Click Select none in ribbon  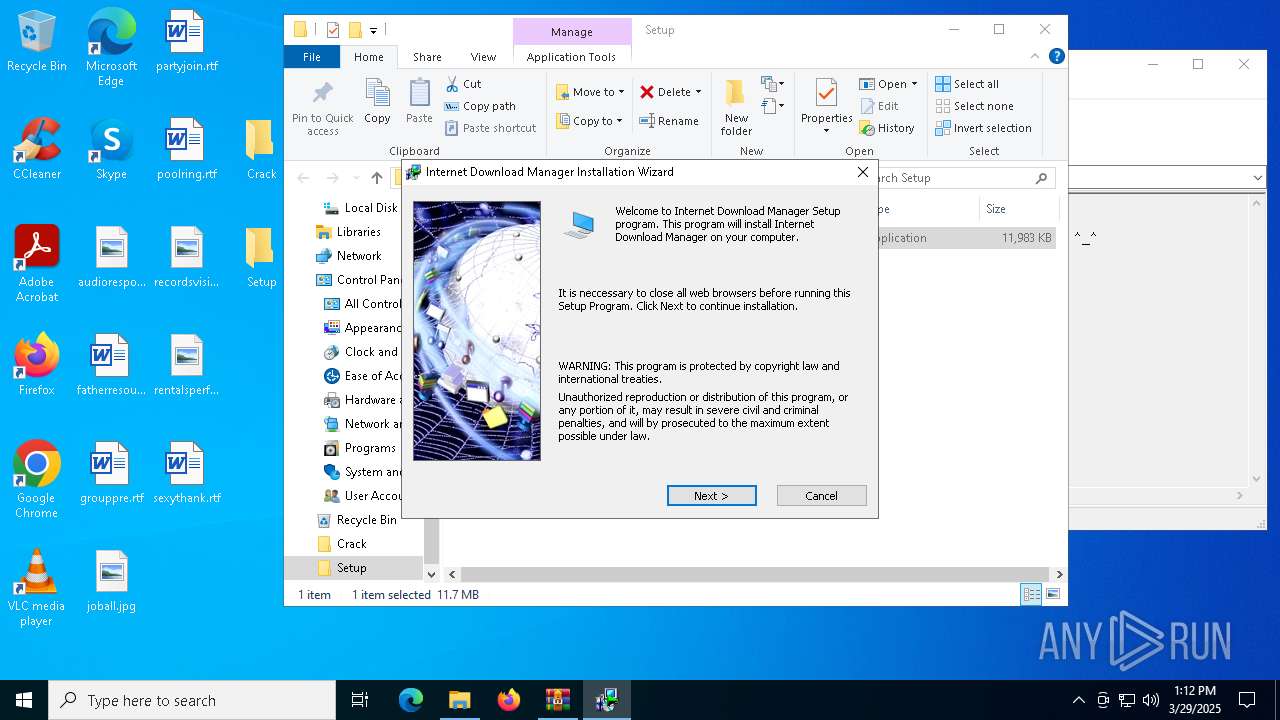(x=974, y=106)
